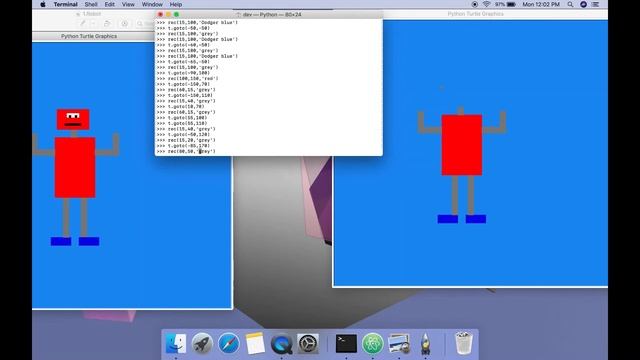This screenshot has width=640, height=360.
Task: Click the red robot body in right Turtle window
Action: [462, 145]
